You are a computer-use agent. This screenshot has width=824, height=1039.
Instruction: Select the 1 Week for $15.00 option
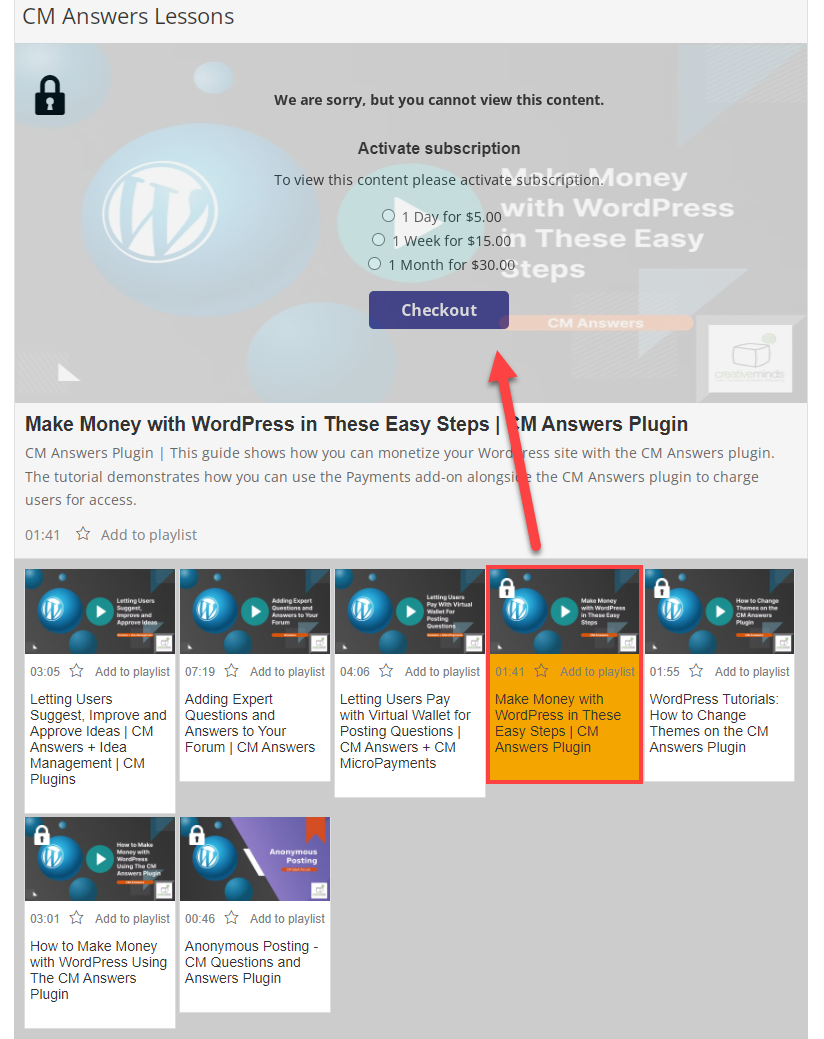coord(378,240)
